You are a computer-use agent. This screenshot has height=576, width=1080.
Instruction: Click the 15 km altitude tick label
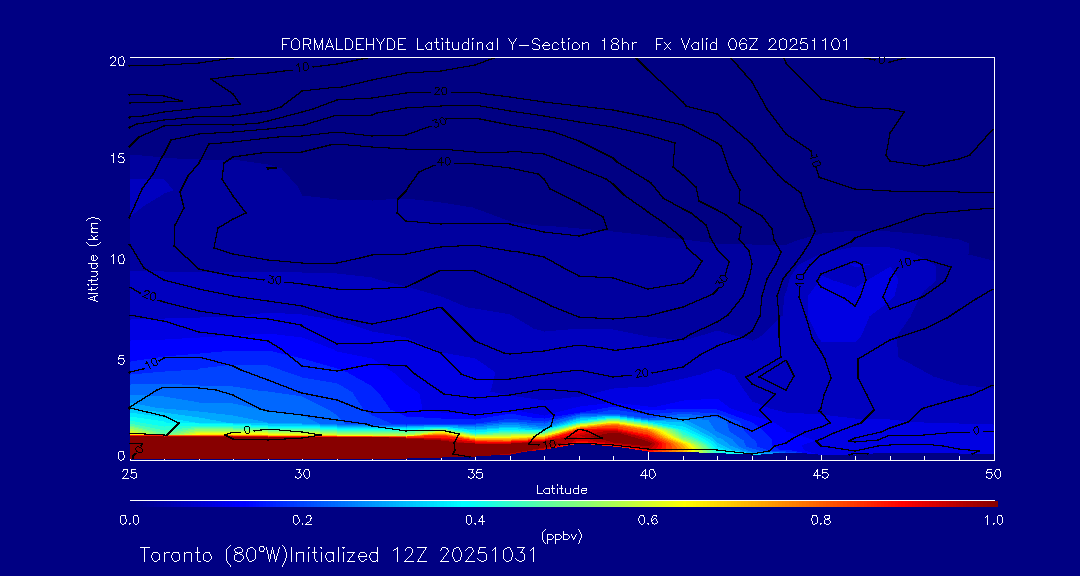[x=116, y=159]
